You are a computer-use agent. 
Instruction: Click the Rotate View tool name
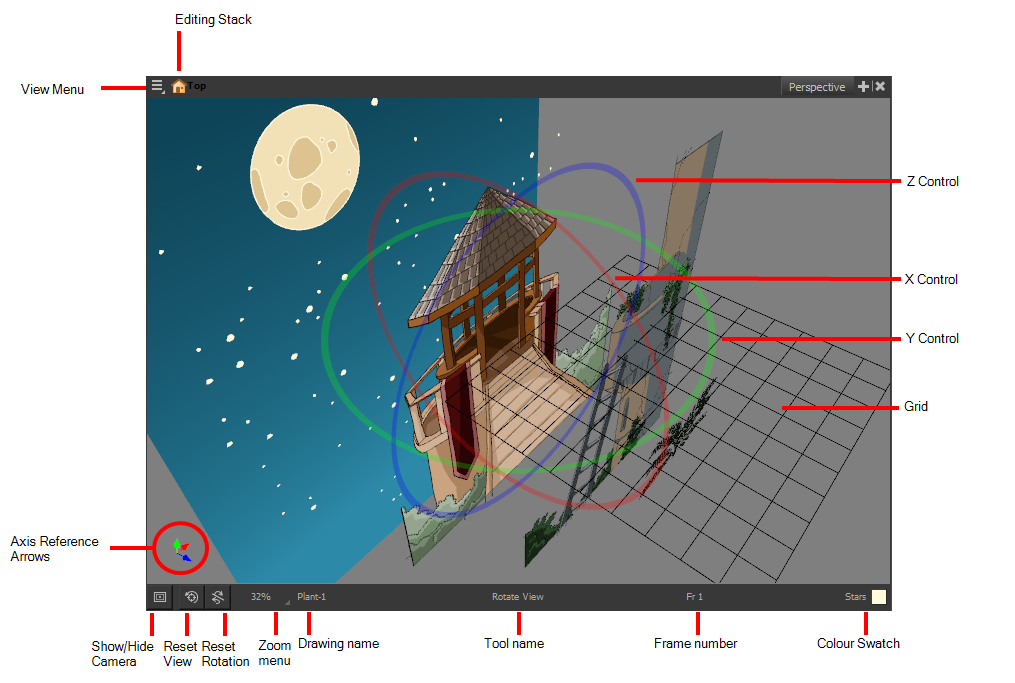tap(518, 597)
